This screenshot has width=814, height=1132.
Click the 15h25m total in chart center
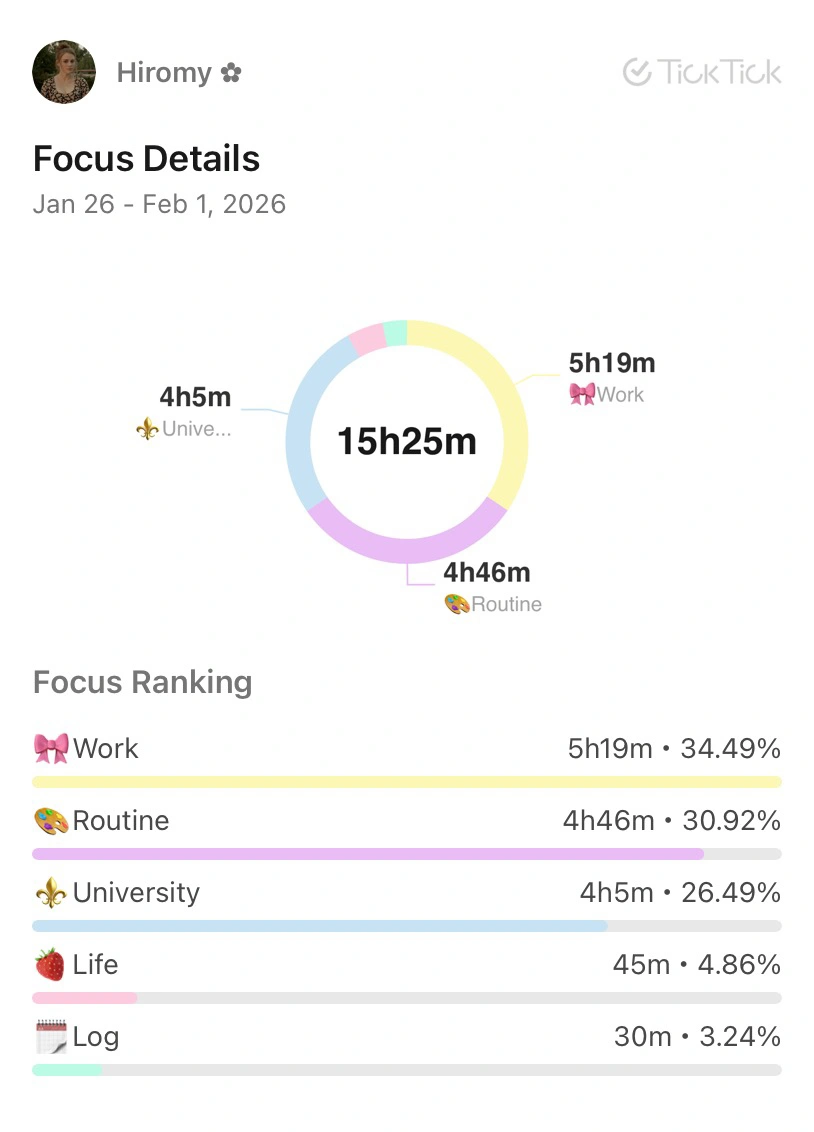[406, 441]
